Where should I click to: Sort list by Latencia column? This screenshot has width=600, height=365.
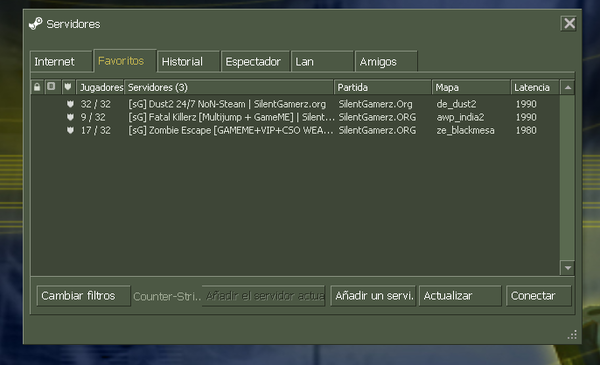(x=535, y=87)
